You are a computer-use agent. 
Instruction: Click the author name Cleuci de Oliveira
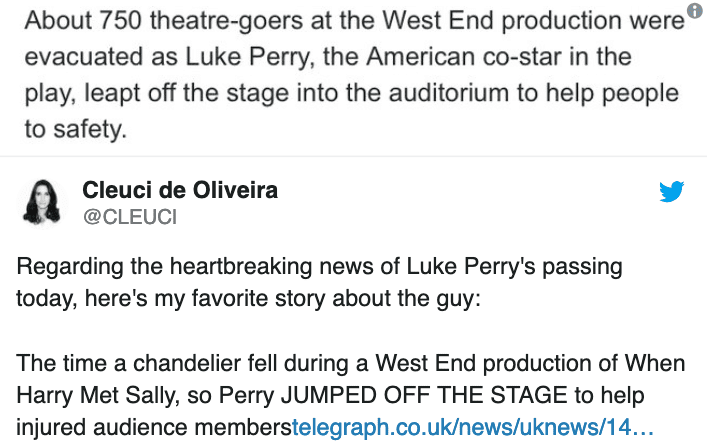(180, 190)
